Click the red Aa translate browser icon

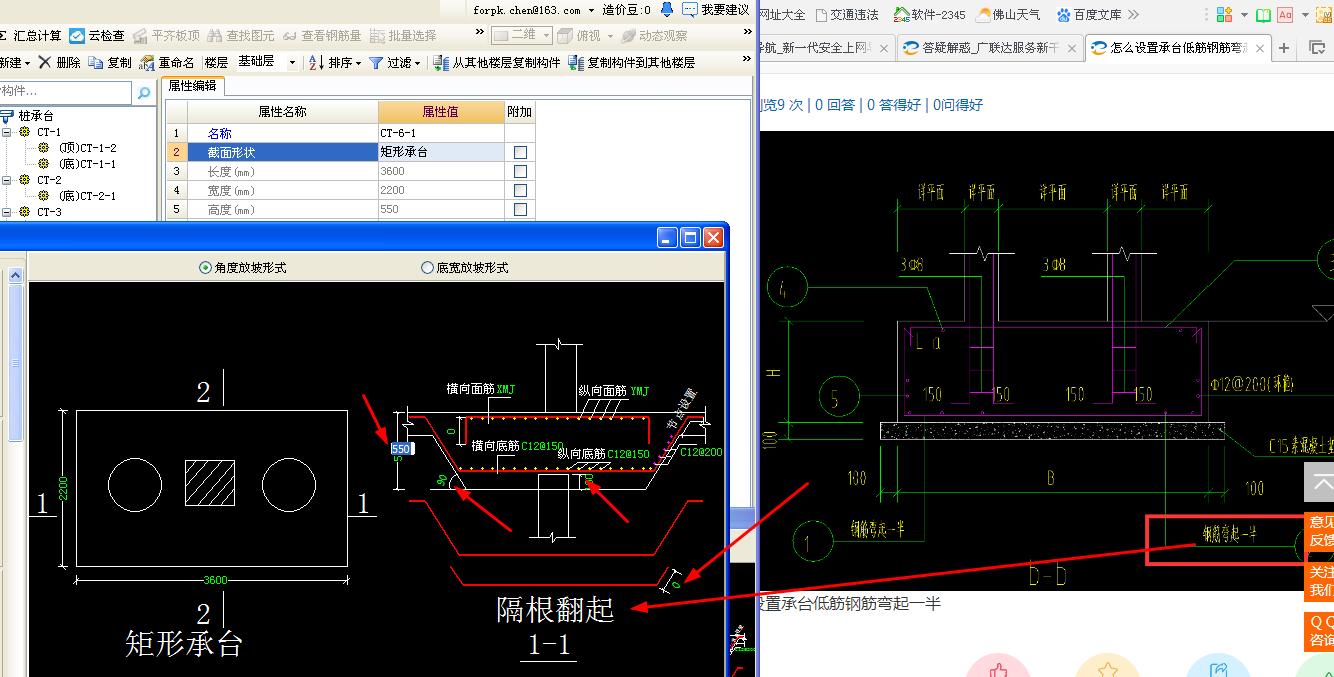1285,15
